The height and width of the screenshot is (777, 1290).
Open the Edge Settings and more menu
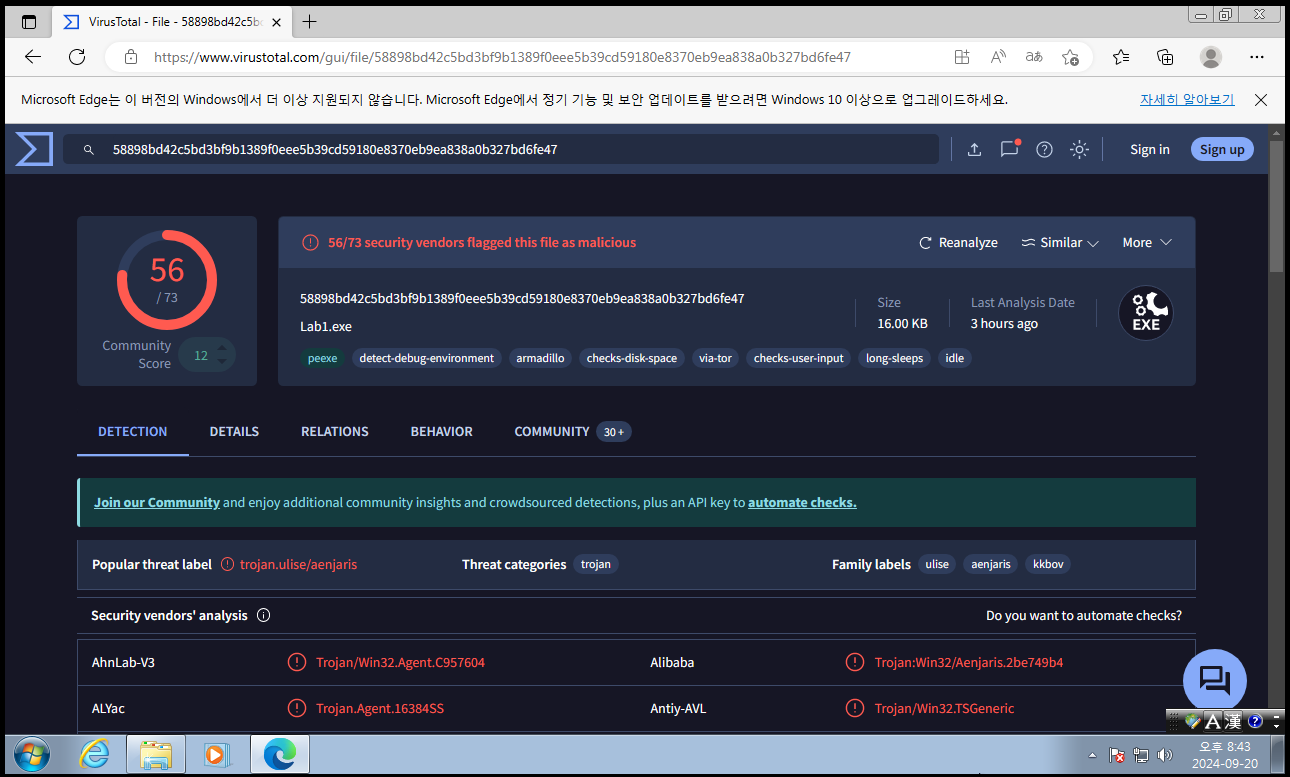pyautogui.click(x=1257, y=57)
